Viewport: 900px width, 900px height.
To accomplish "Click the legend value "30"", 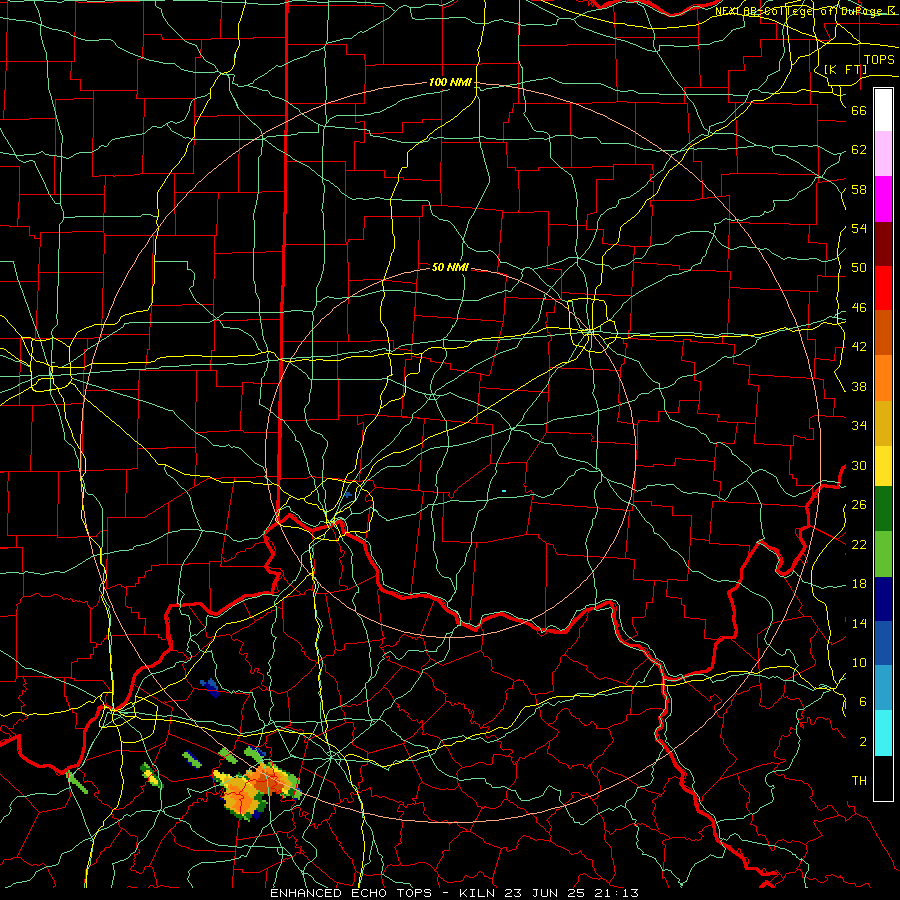I will (859, 465).
